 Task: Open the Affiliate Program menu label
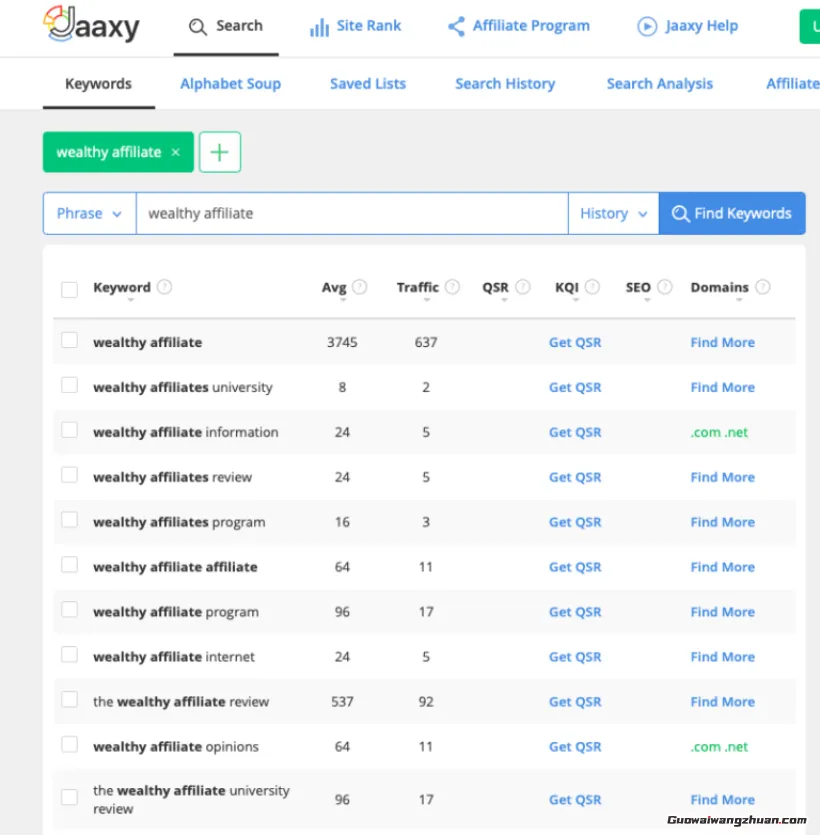531,26
